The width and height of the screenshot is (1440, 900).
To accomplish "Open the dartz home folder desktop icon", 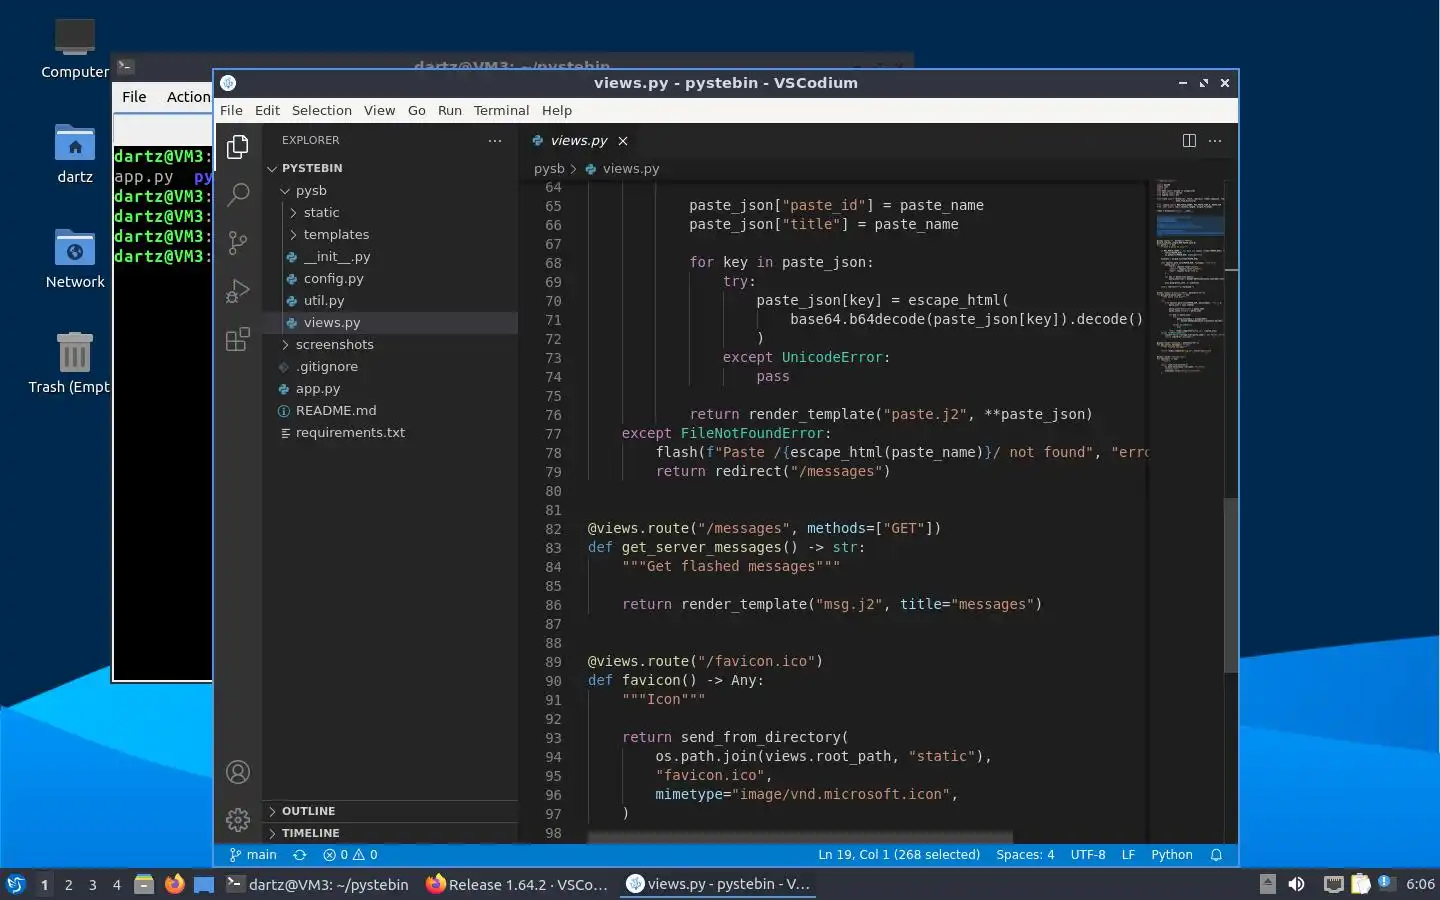I will 74,155.
